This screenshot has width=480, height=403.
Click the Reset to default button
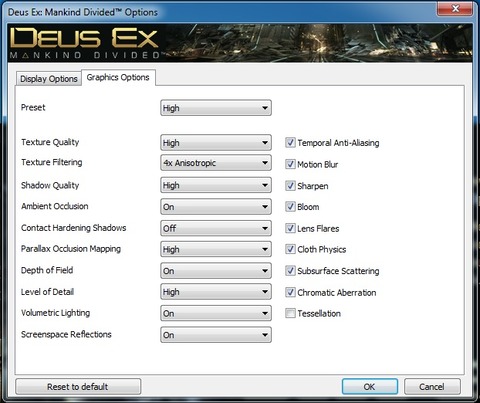(x=78, y=387)
